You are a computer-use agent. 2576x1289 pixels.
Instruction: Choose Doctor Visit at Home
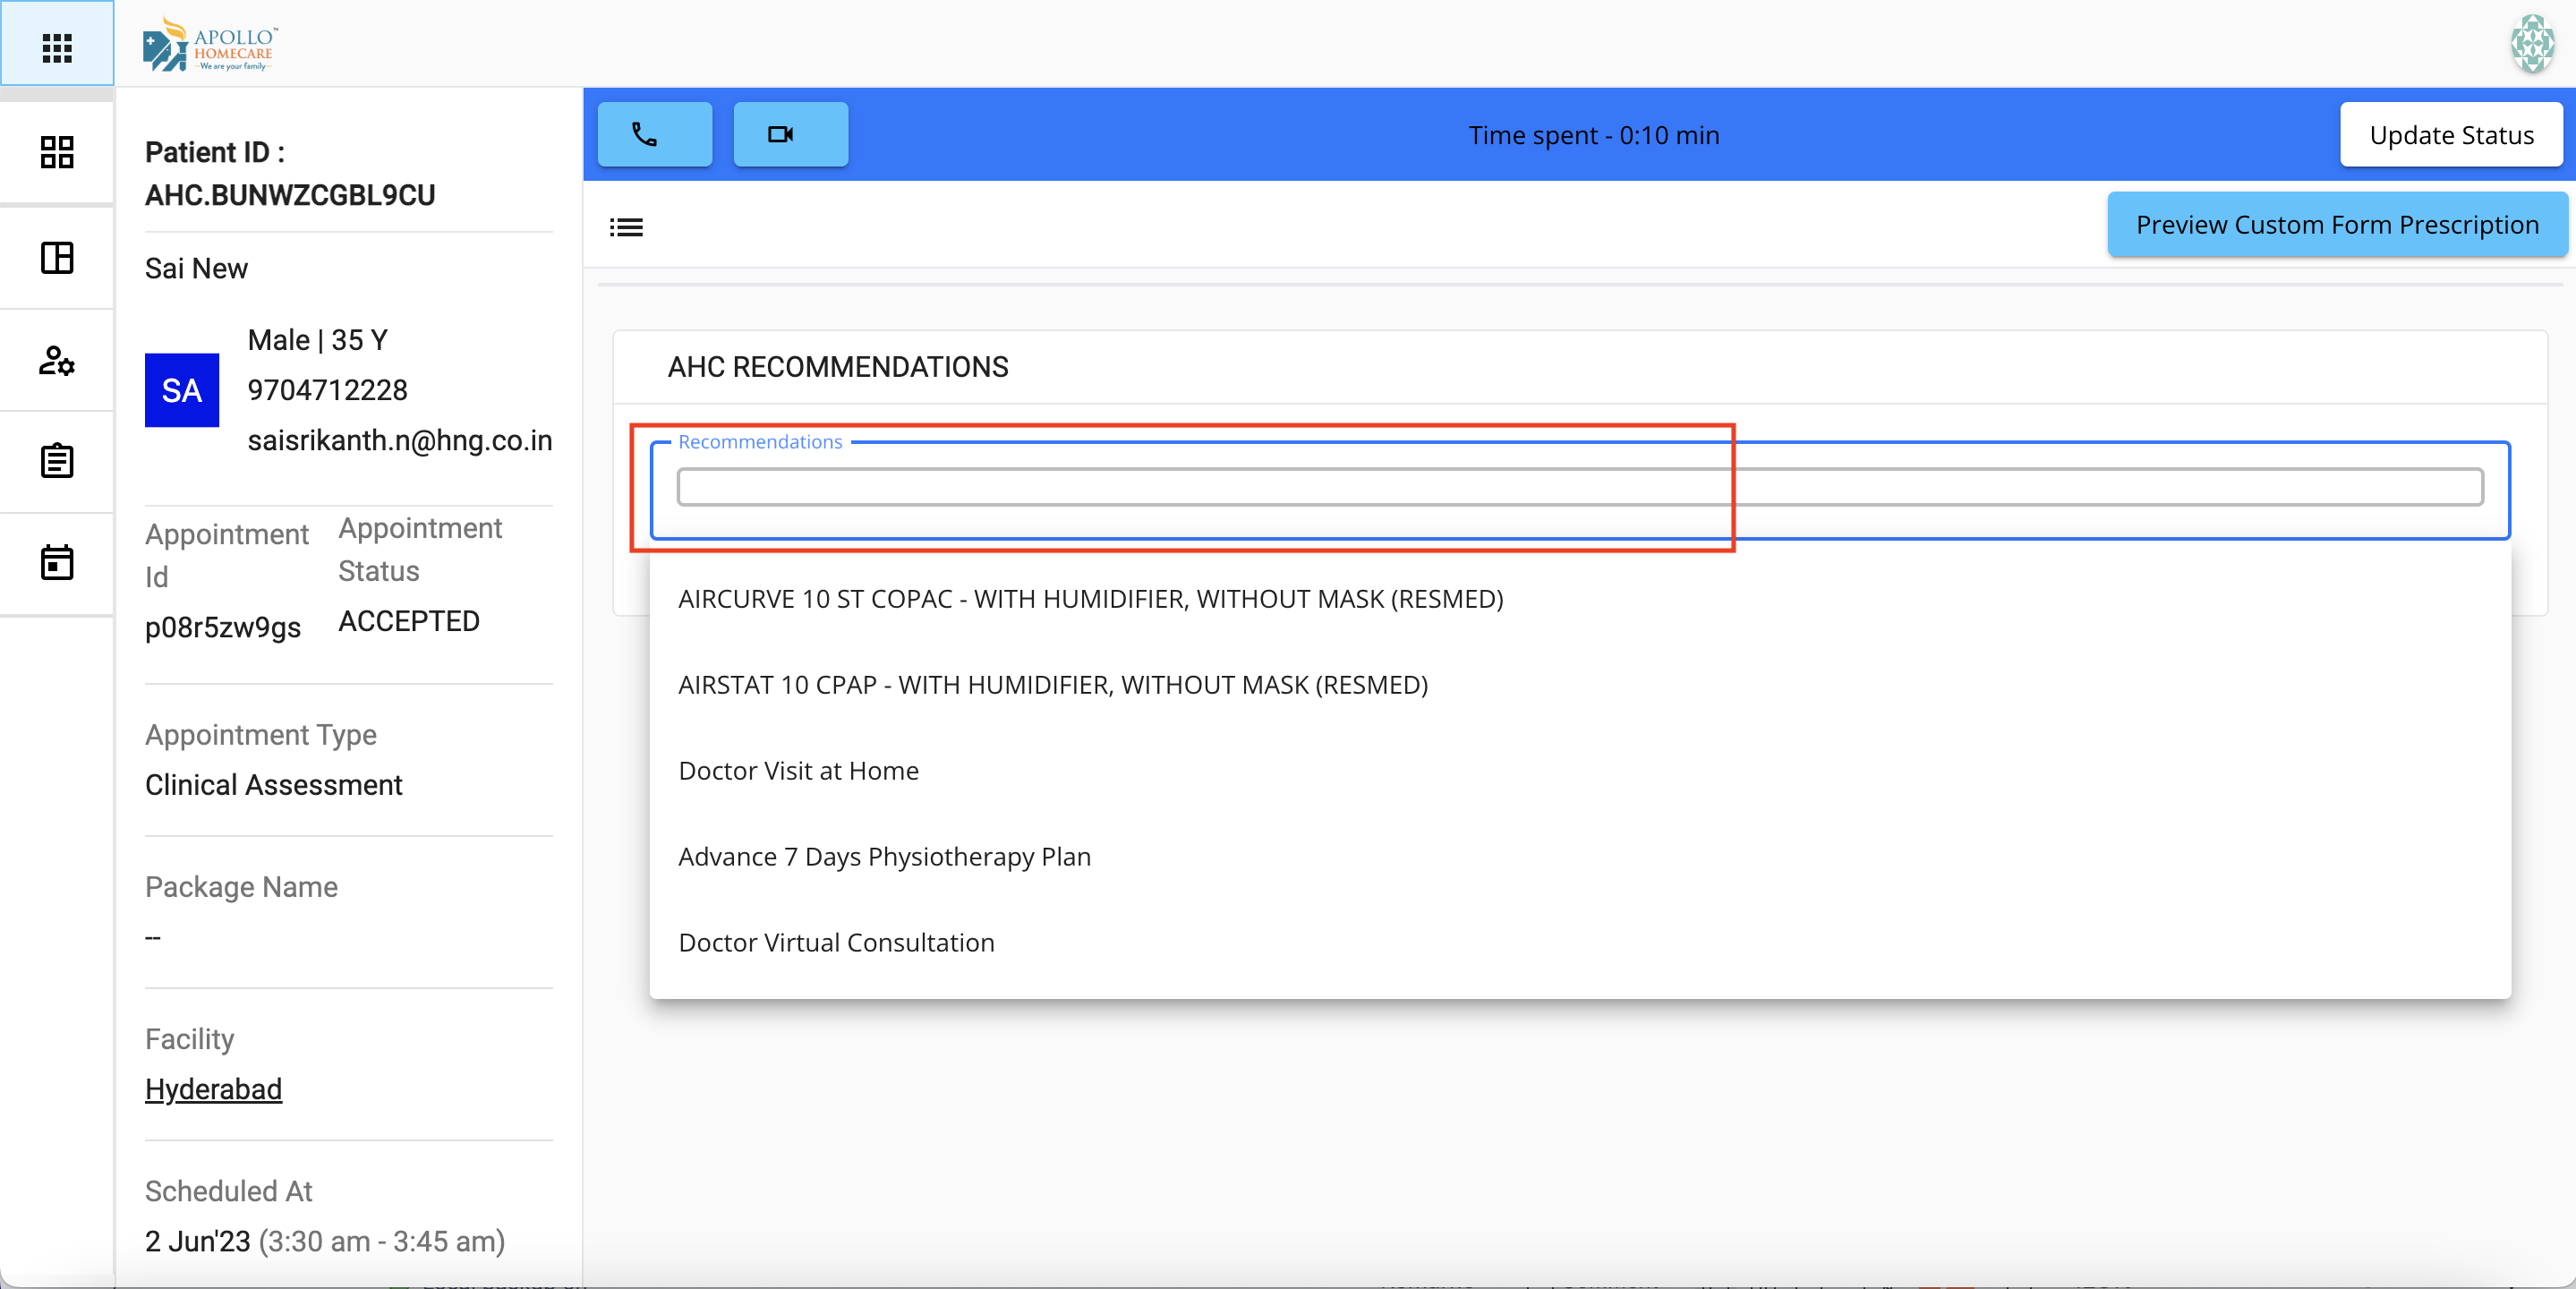point(798,770)
